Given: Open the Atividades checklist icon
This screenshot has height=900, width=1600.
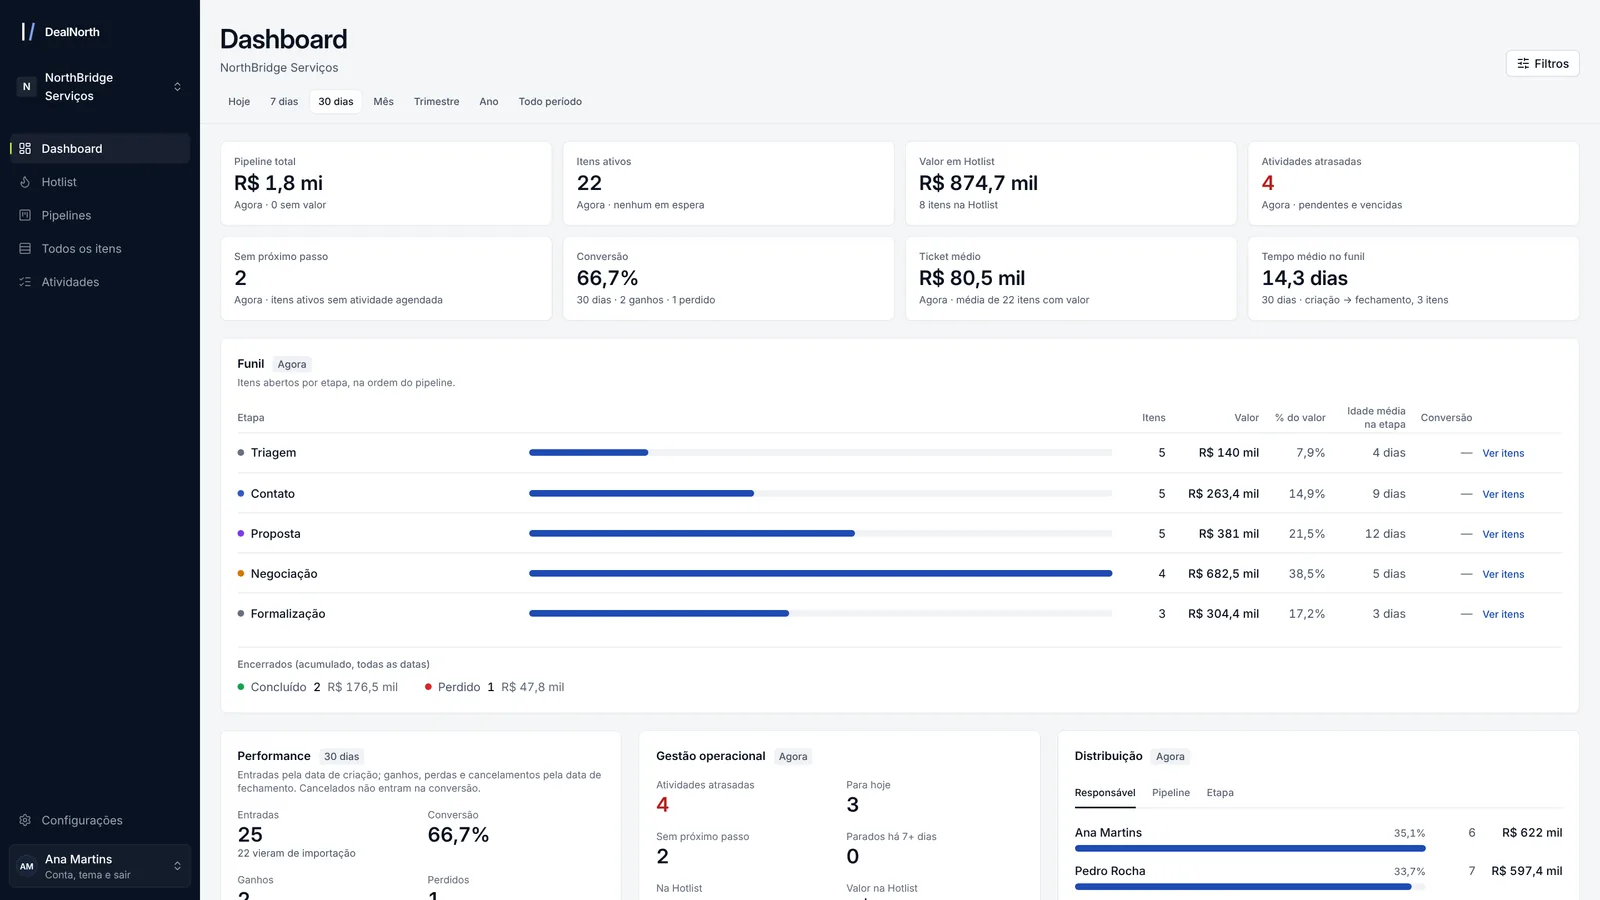Looking at the screenshot, I should point(25,282).
